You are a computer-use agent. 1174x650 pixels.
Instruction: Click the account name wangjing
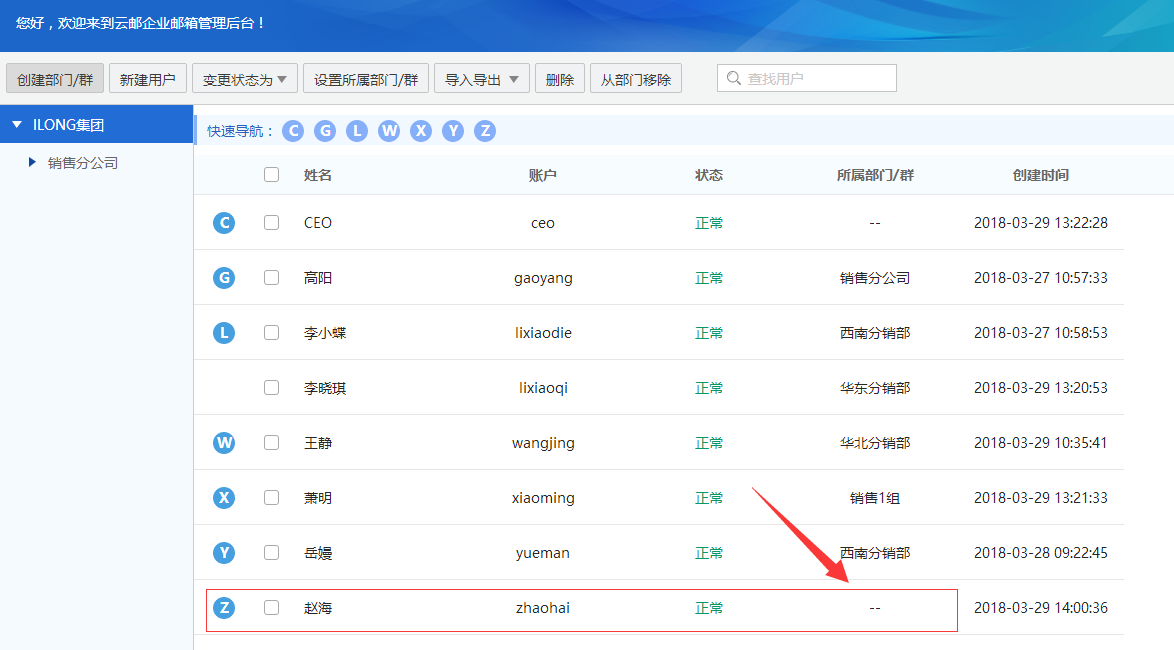tap(543, 443)
